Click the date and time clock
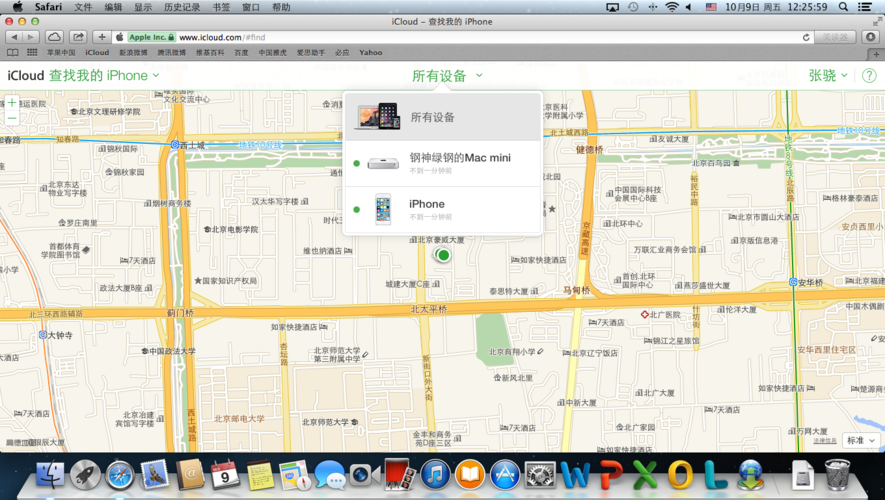 pos(776,7)
